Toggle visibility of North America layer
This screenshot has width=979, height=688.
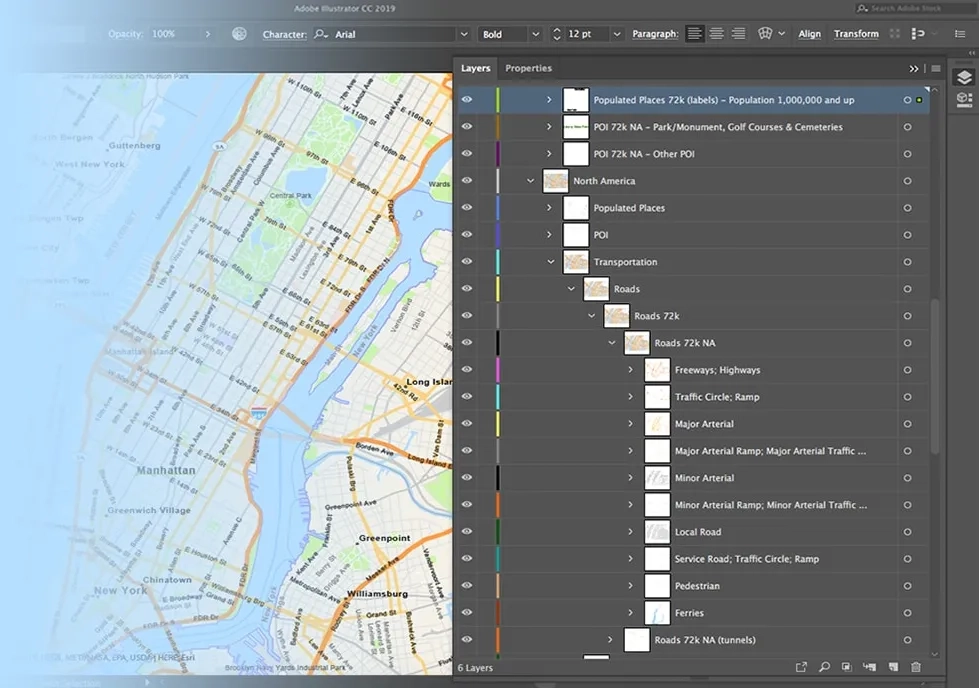467,180
